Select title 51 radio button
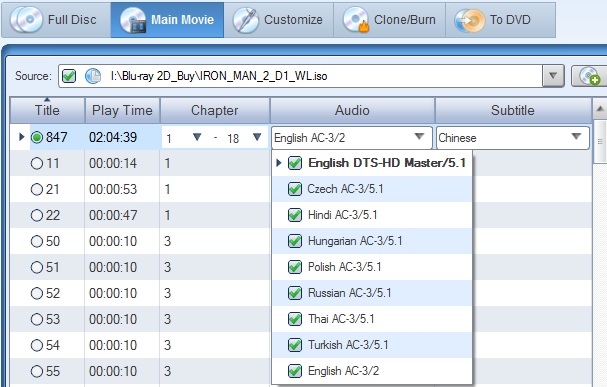607x387 pixels. click(37, 267)
